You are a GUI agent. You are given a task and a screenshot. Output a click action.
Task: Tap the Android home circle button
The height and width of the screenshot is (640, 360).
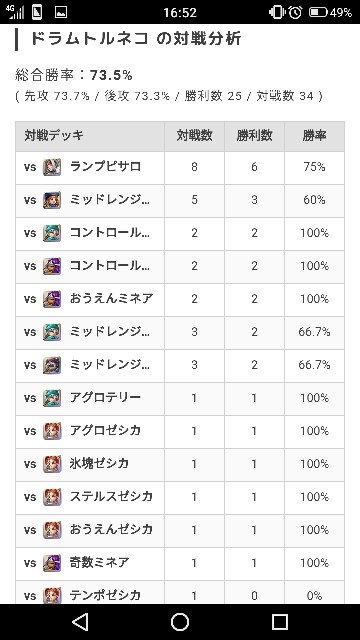(180, 622)
